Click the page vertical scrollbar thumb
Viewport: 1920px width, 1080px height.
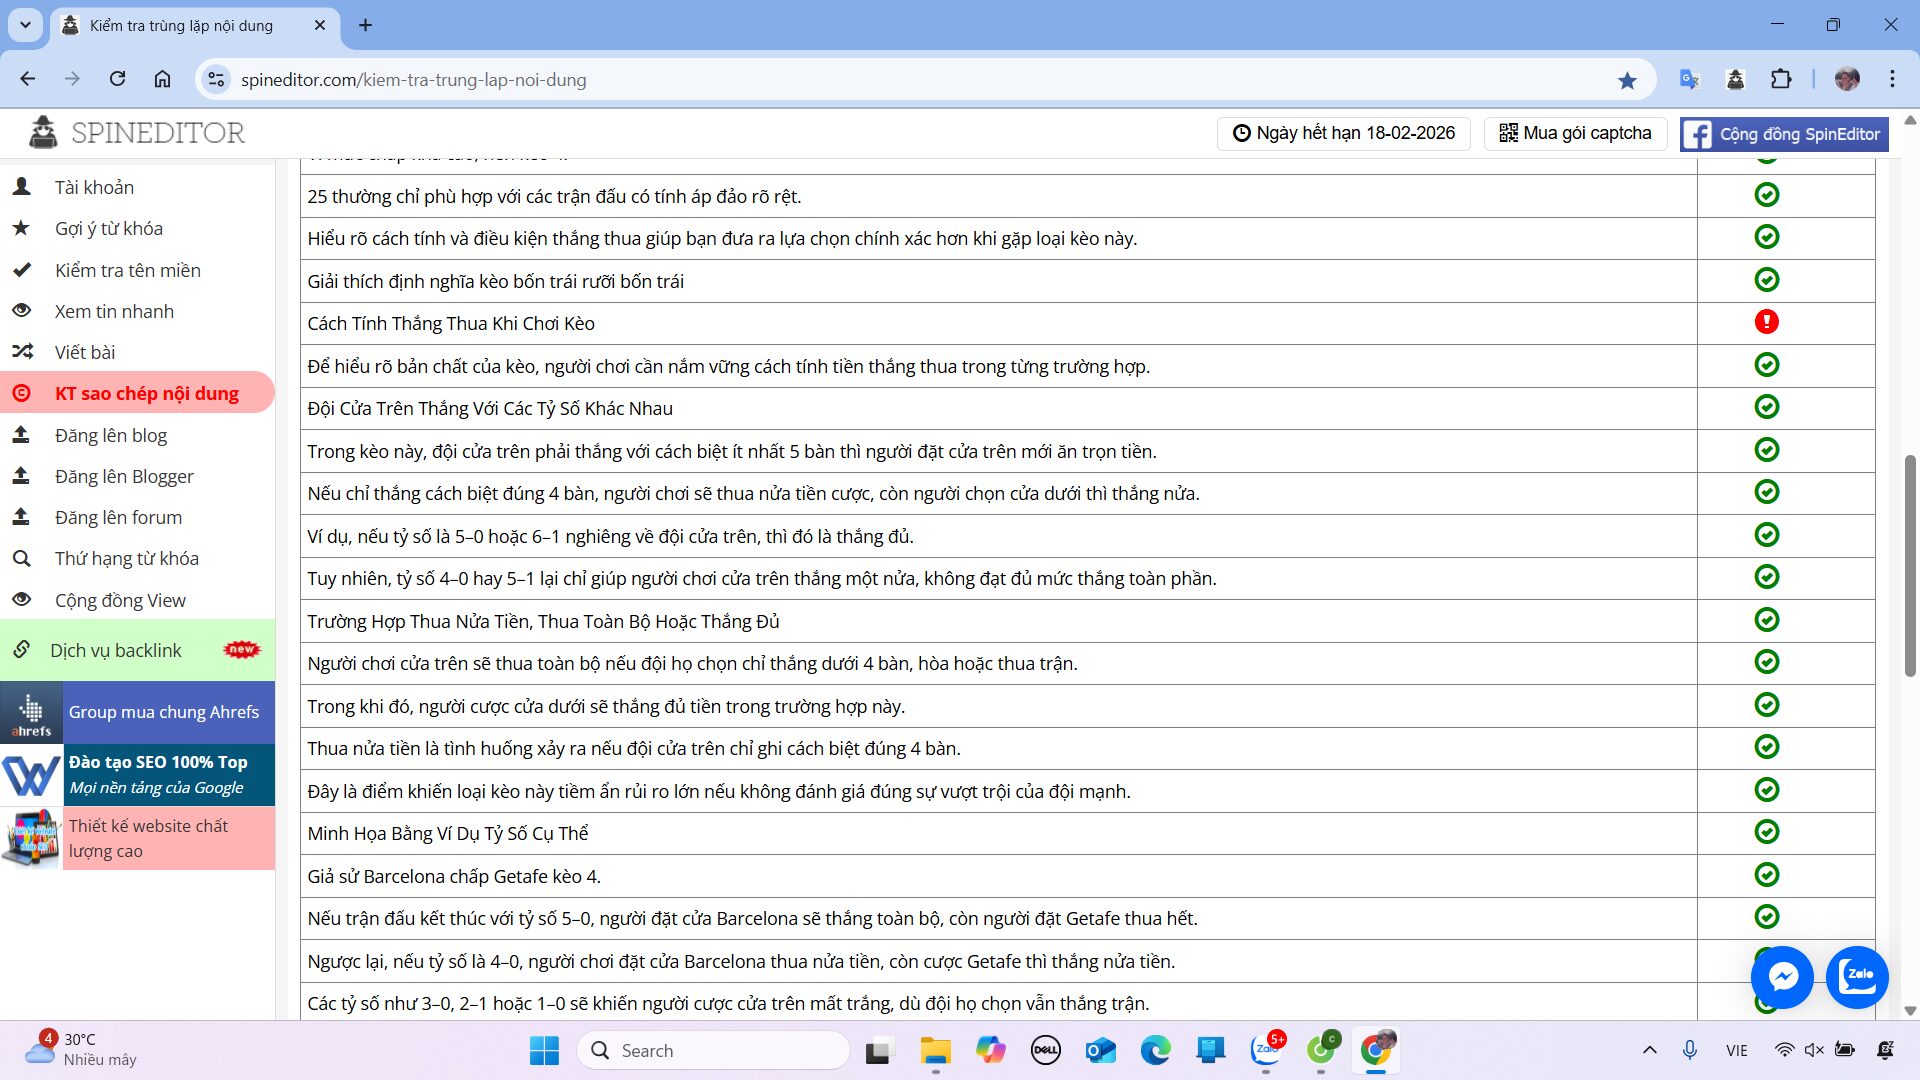click(x=1909, y=565)
